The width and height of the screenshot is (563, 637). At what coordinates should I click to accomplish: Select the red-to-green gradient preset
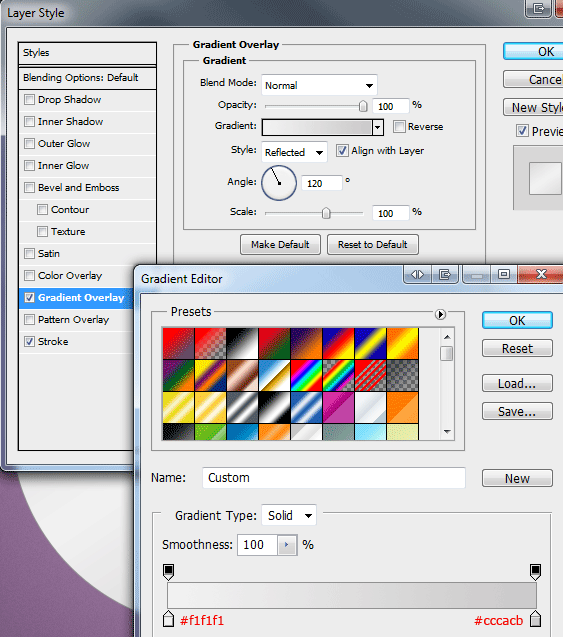[274, 344]
